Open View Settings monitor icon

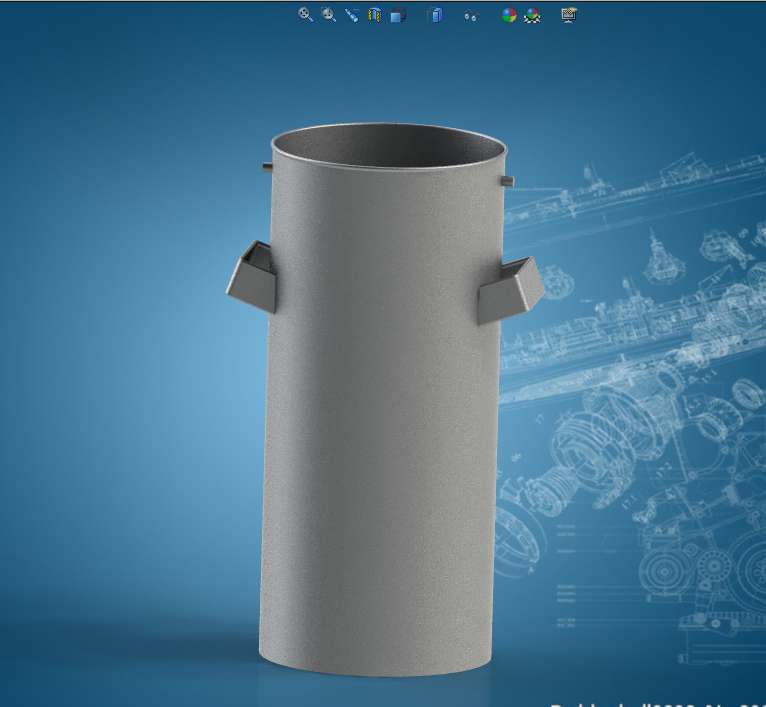point(569,15)
